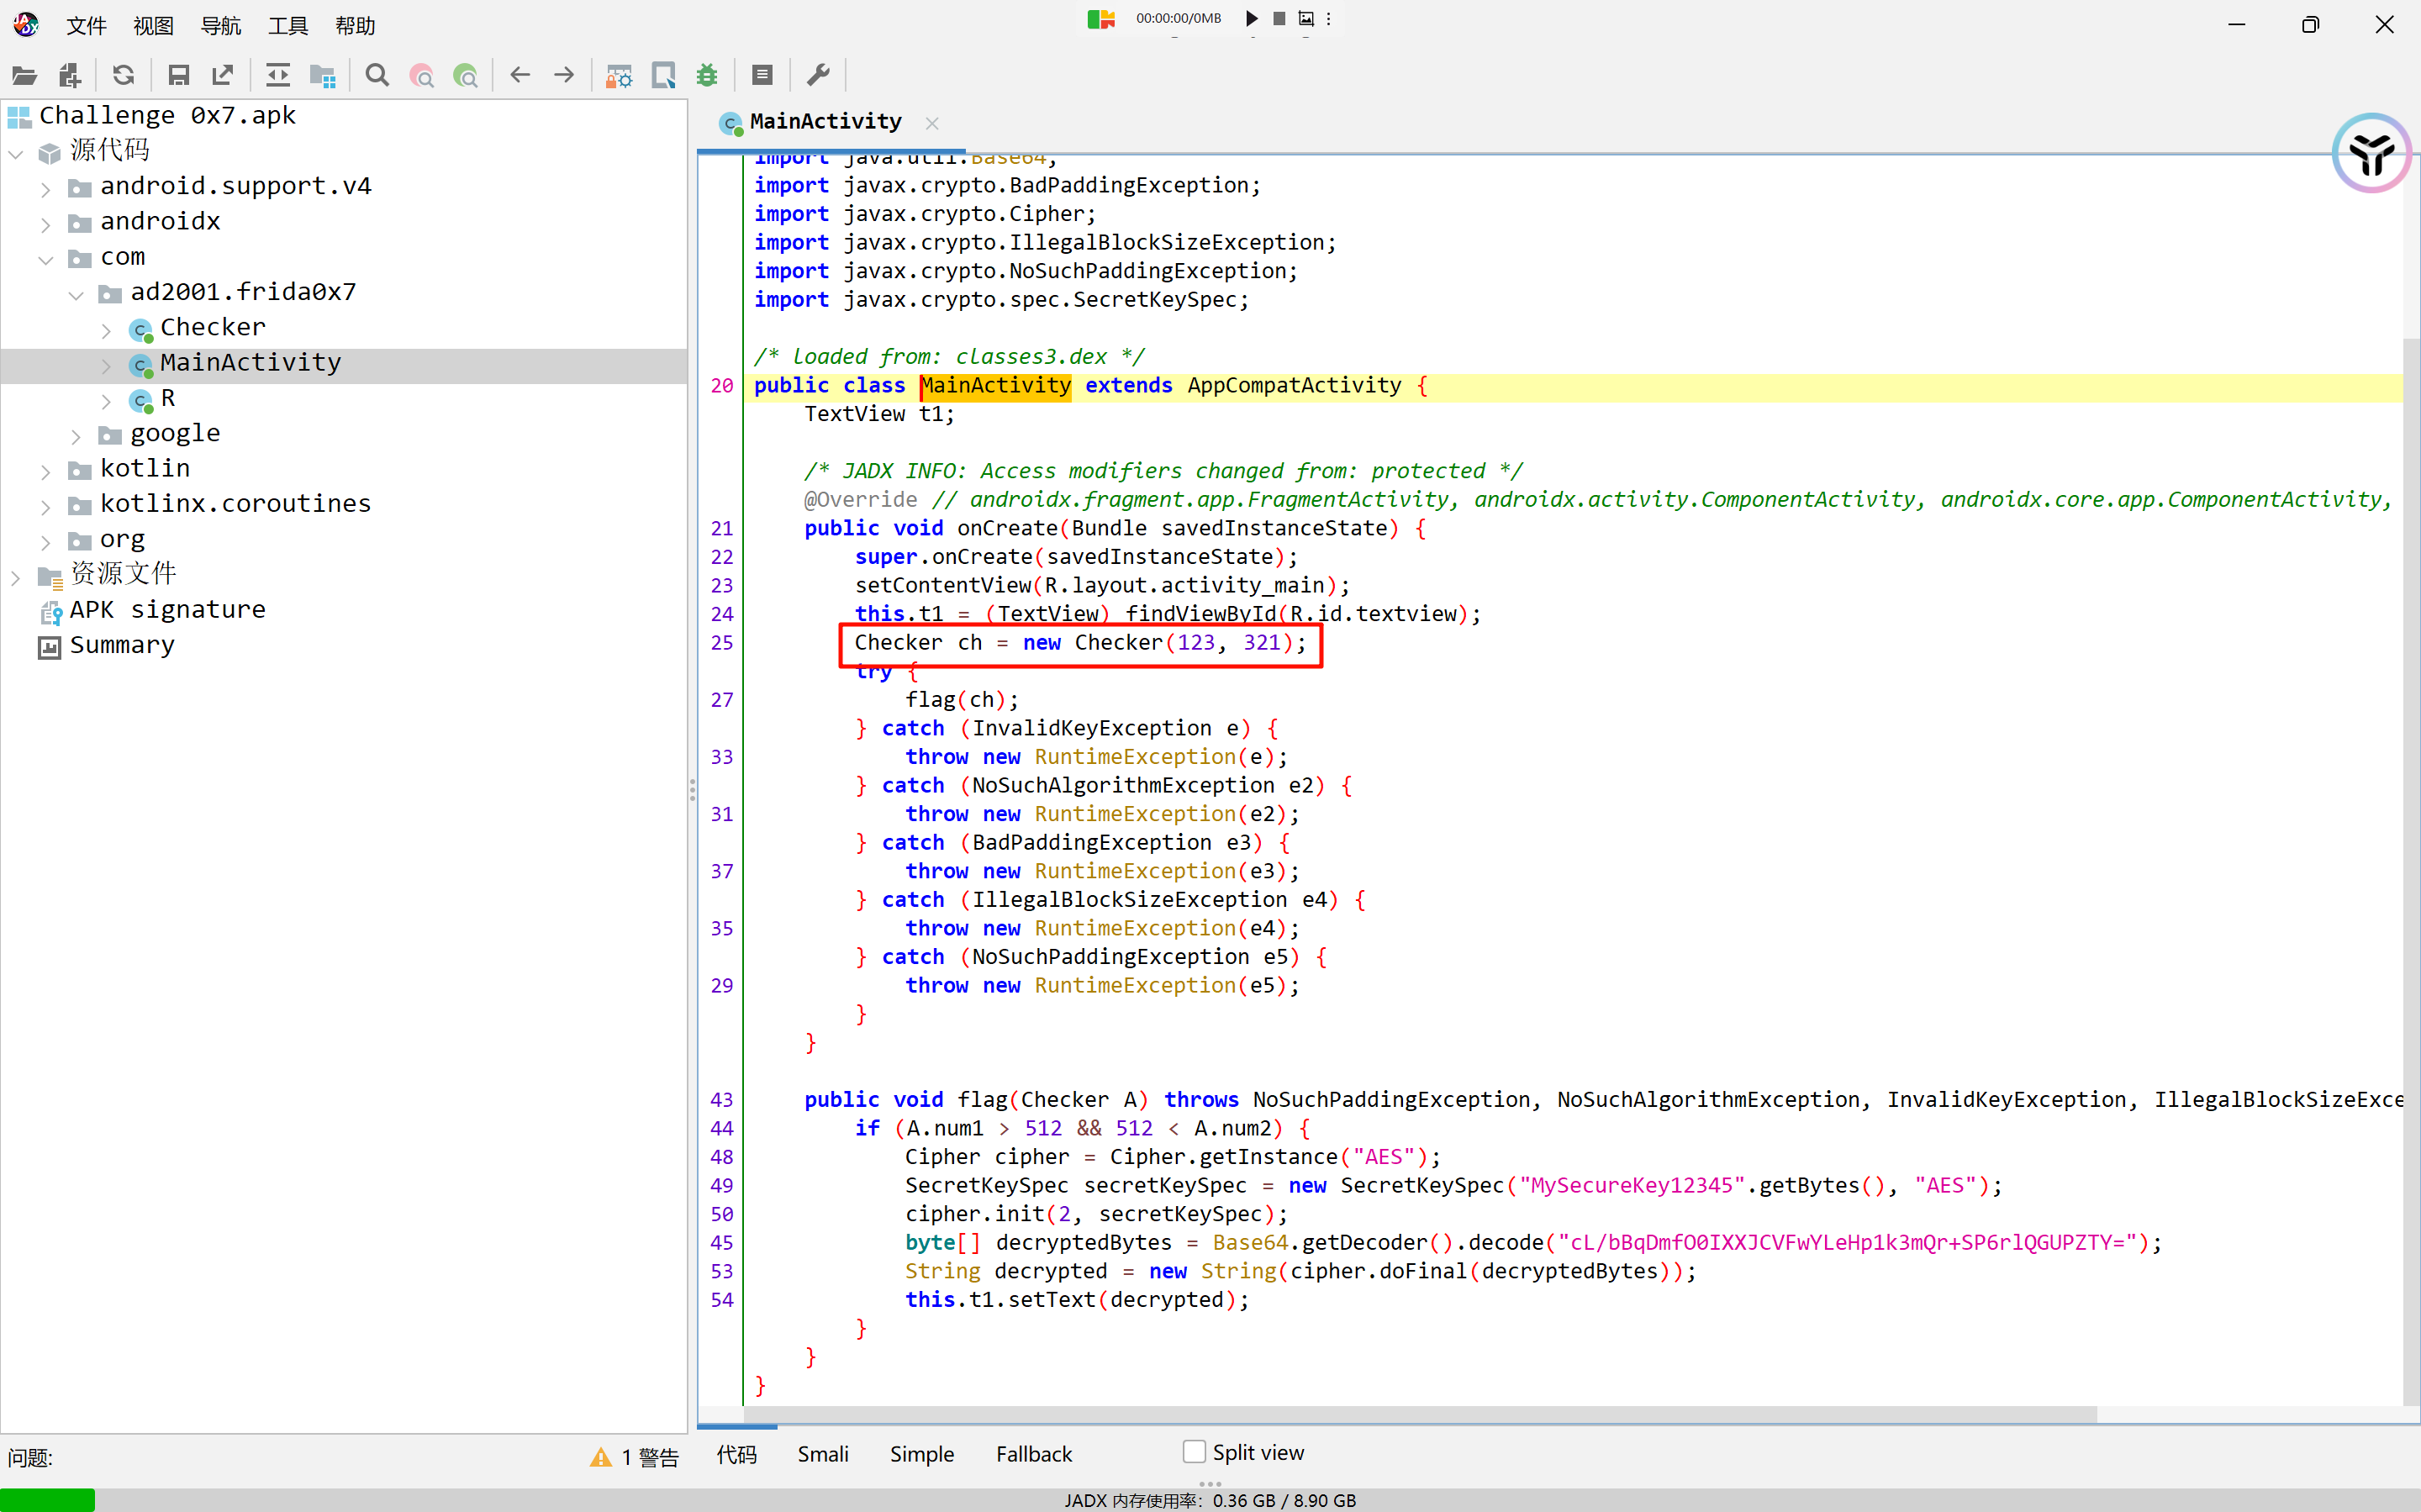Collapse the com package node
This screenshot has height=1512, width=2421.
click(46, 259)
